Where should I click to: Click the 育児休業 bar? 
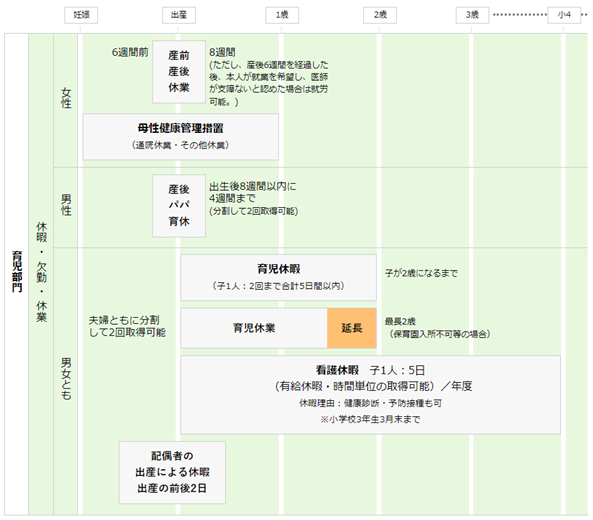point(254,328)
